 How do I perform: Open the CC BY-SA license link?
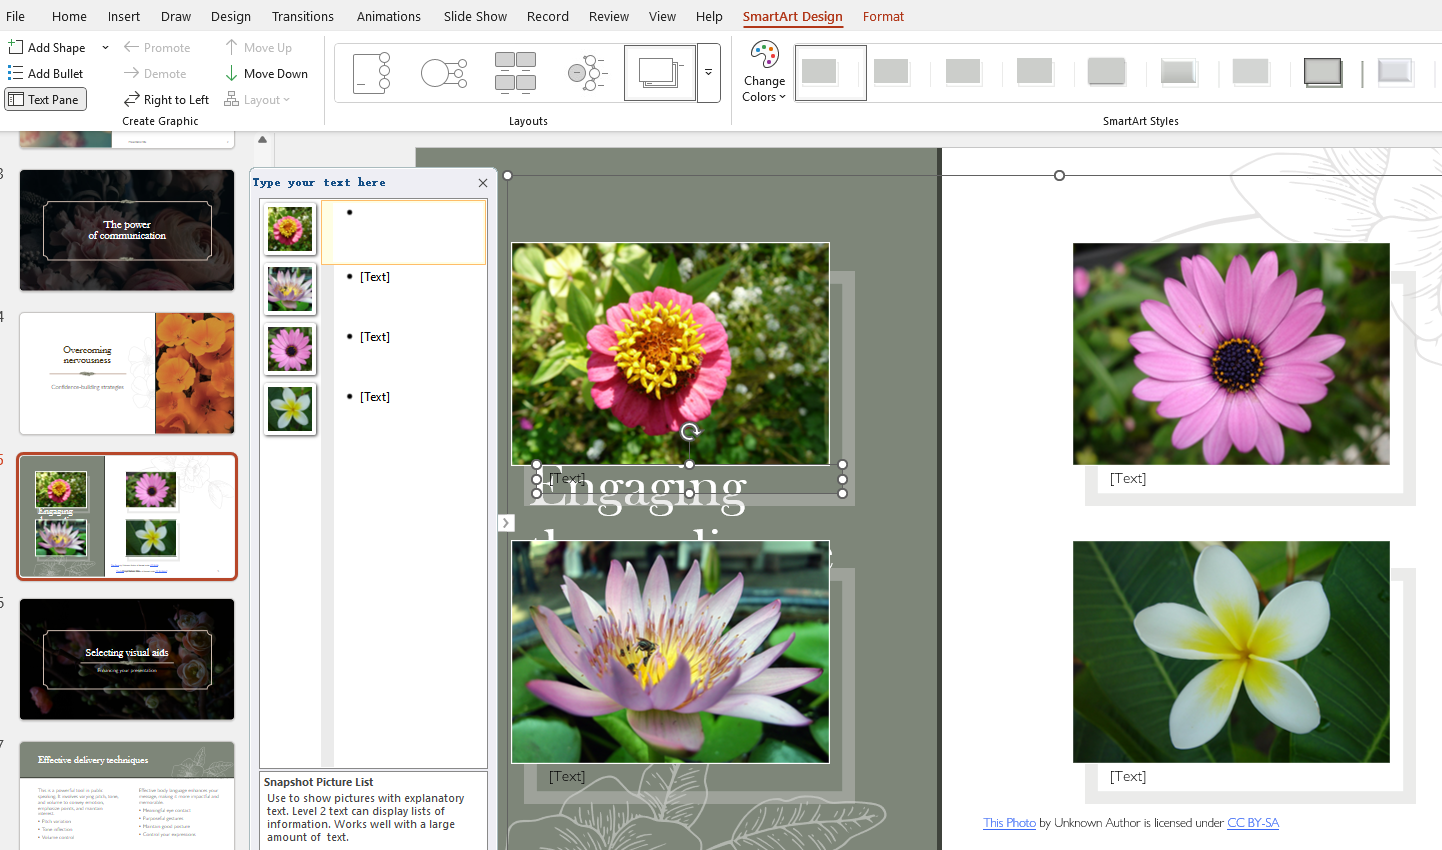coord(1252,822)
